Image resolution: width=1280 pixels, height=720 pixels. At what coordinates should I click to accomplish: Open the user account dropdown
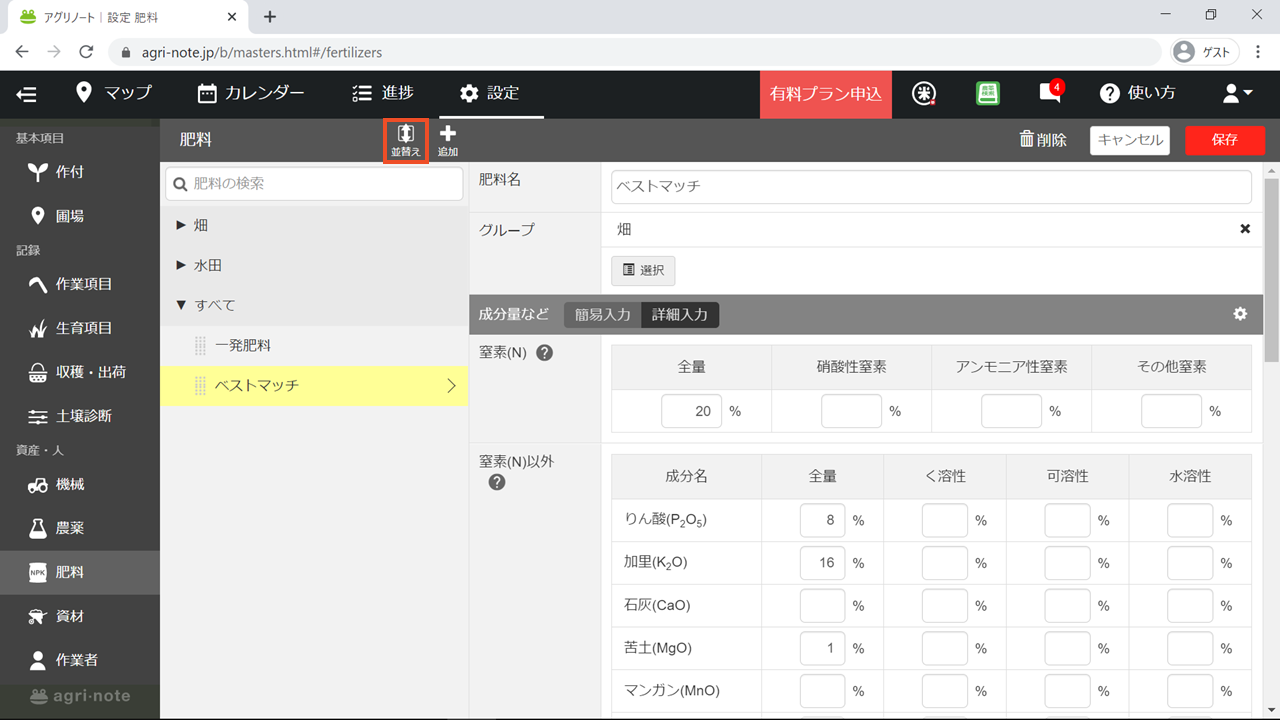click(1238, 93)
